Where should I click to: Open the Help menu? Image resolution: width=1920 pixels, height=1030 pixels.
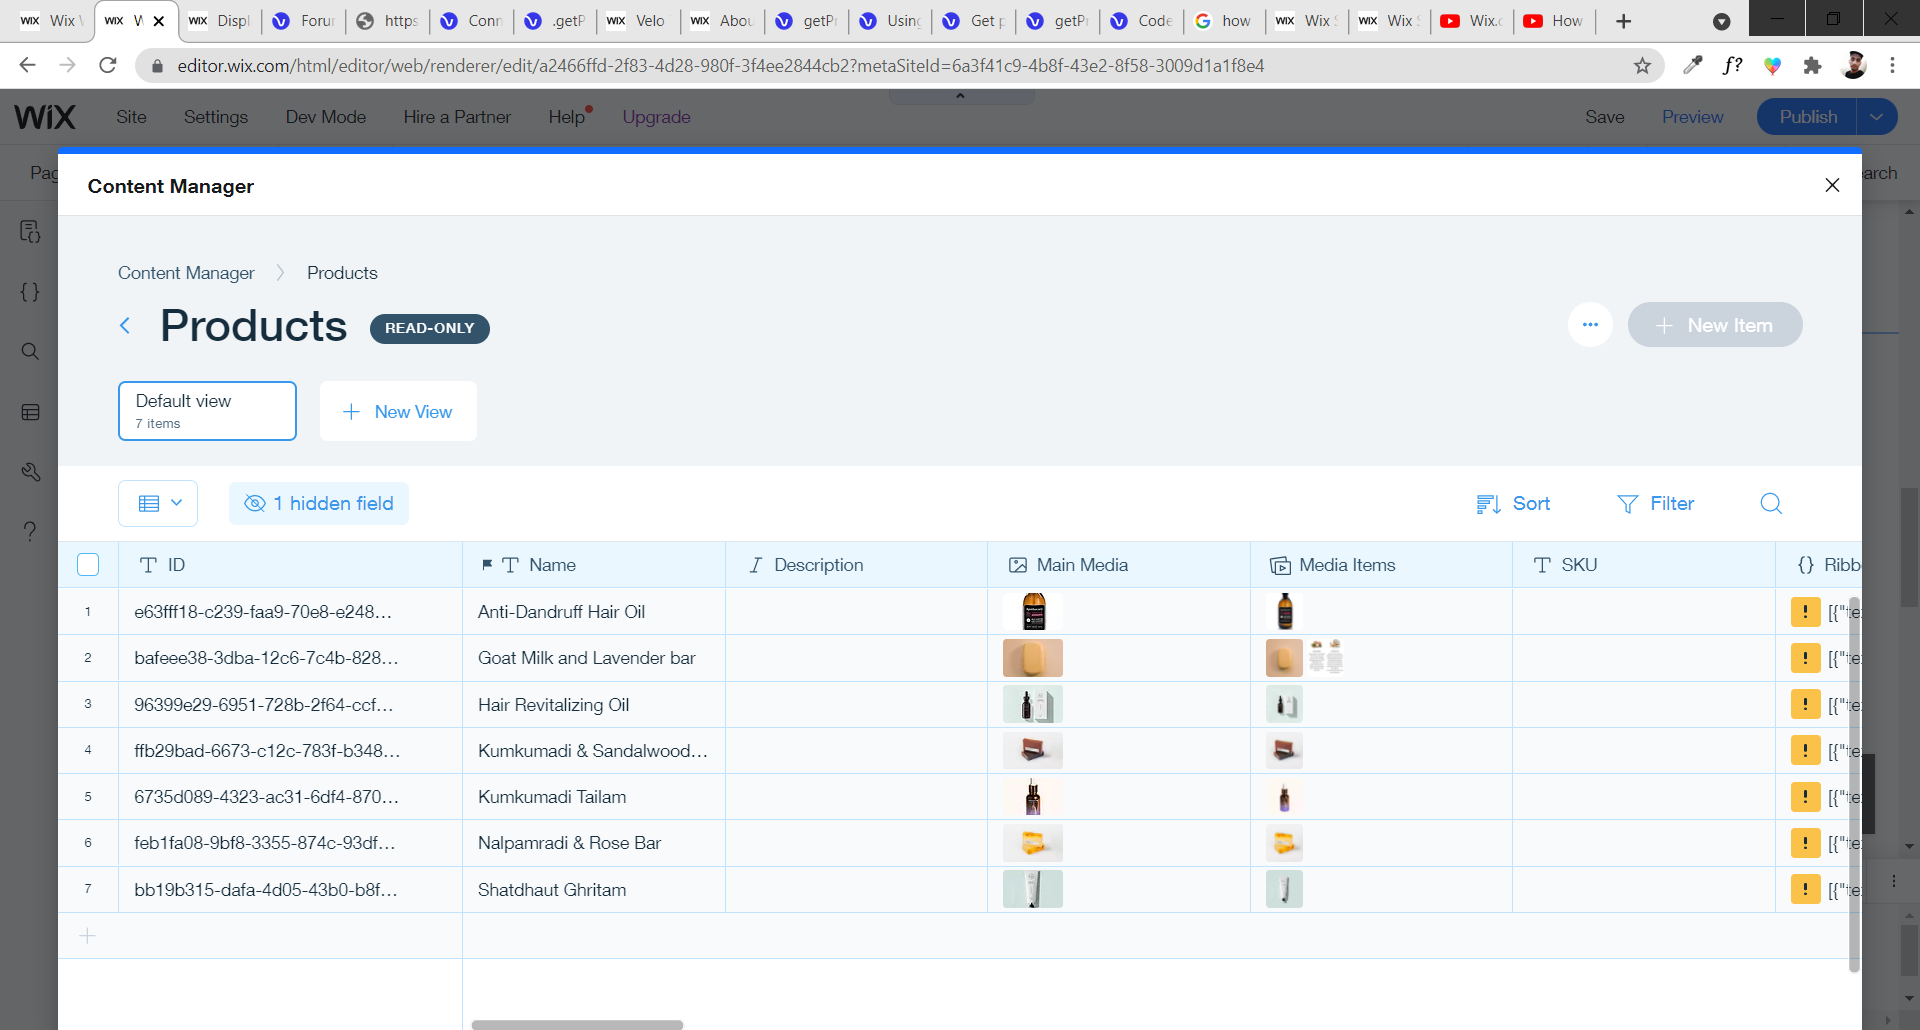point(566,117)
